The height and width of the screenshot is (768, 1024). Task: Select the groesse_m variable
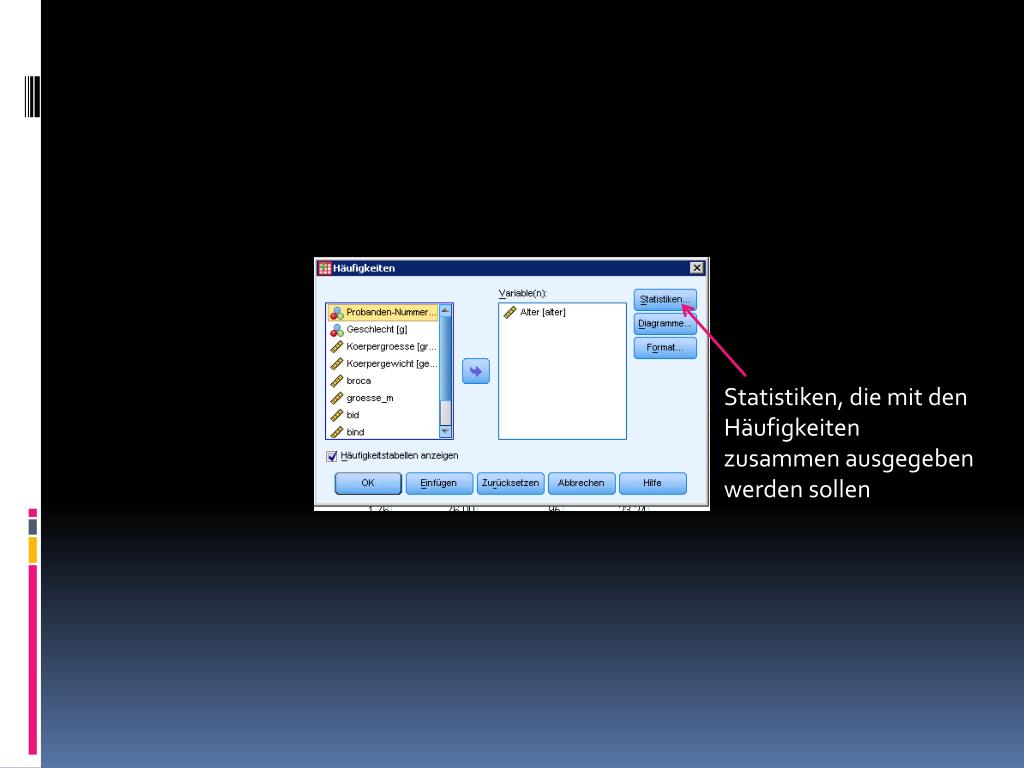(x=383, y=398)
